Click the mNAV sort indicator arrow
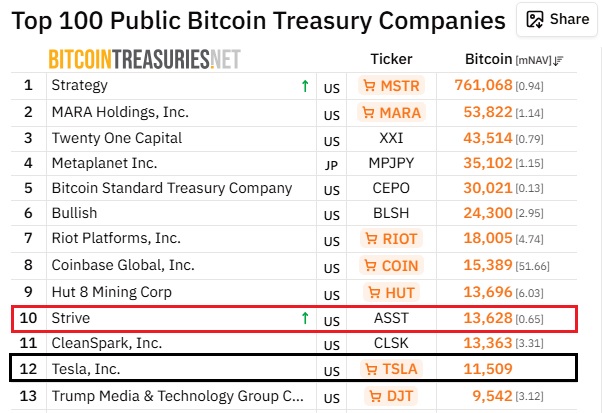Image resolution: width=602 pixels, height=413 pixels. [557, 60]
